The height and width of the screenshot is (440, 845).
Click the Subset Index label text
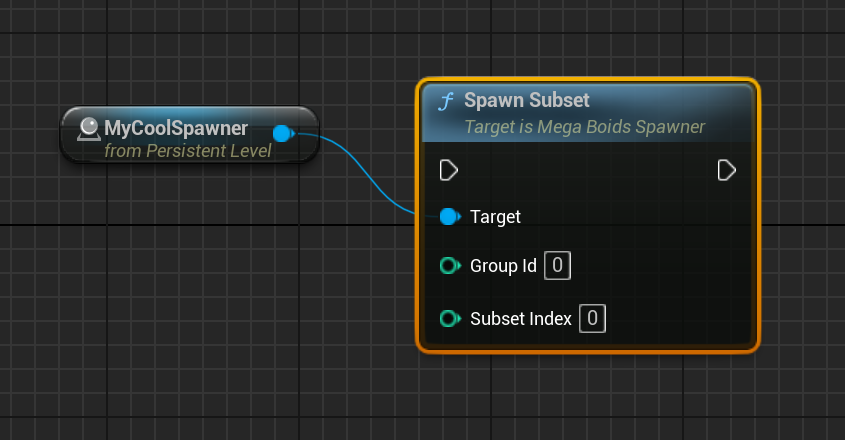520,319
